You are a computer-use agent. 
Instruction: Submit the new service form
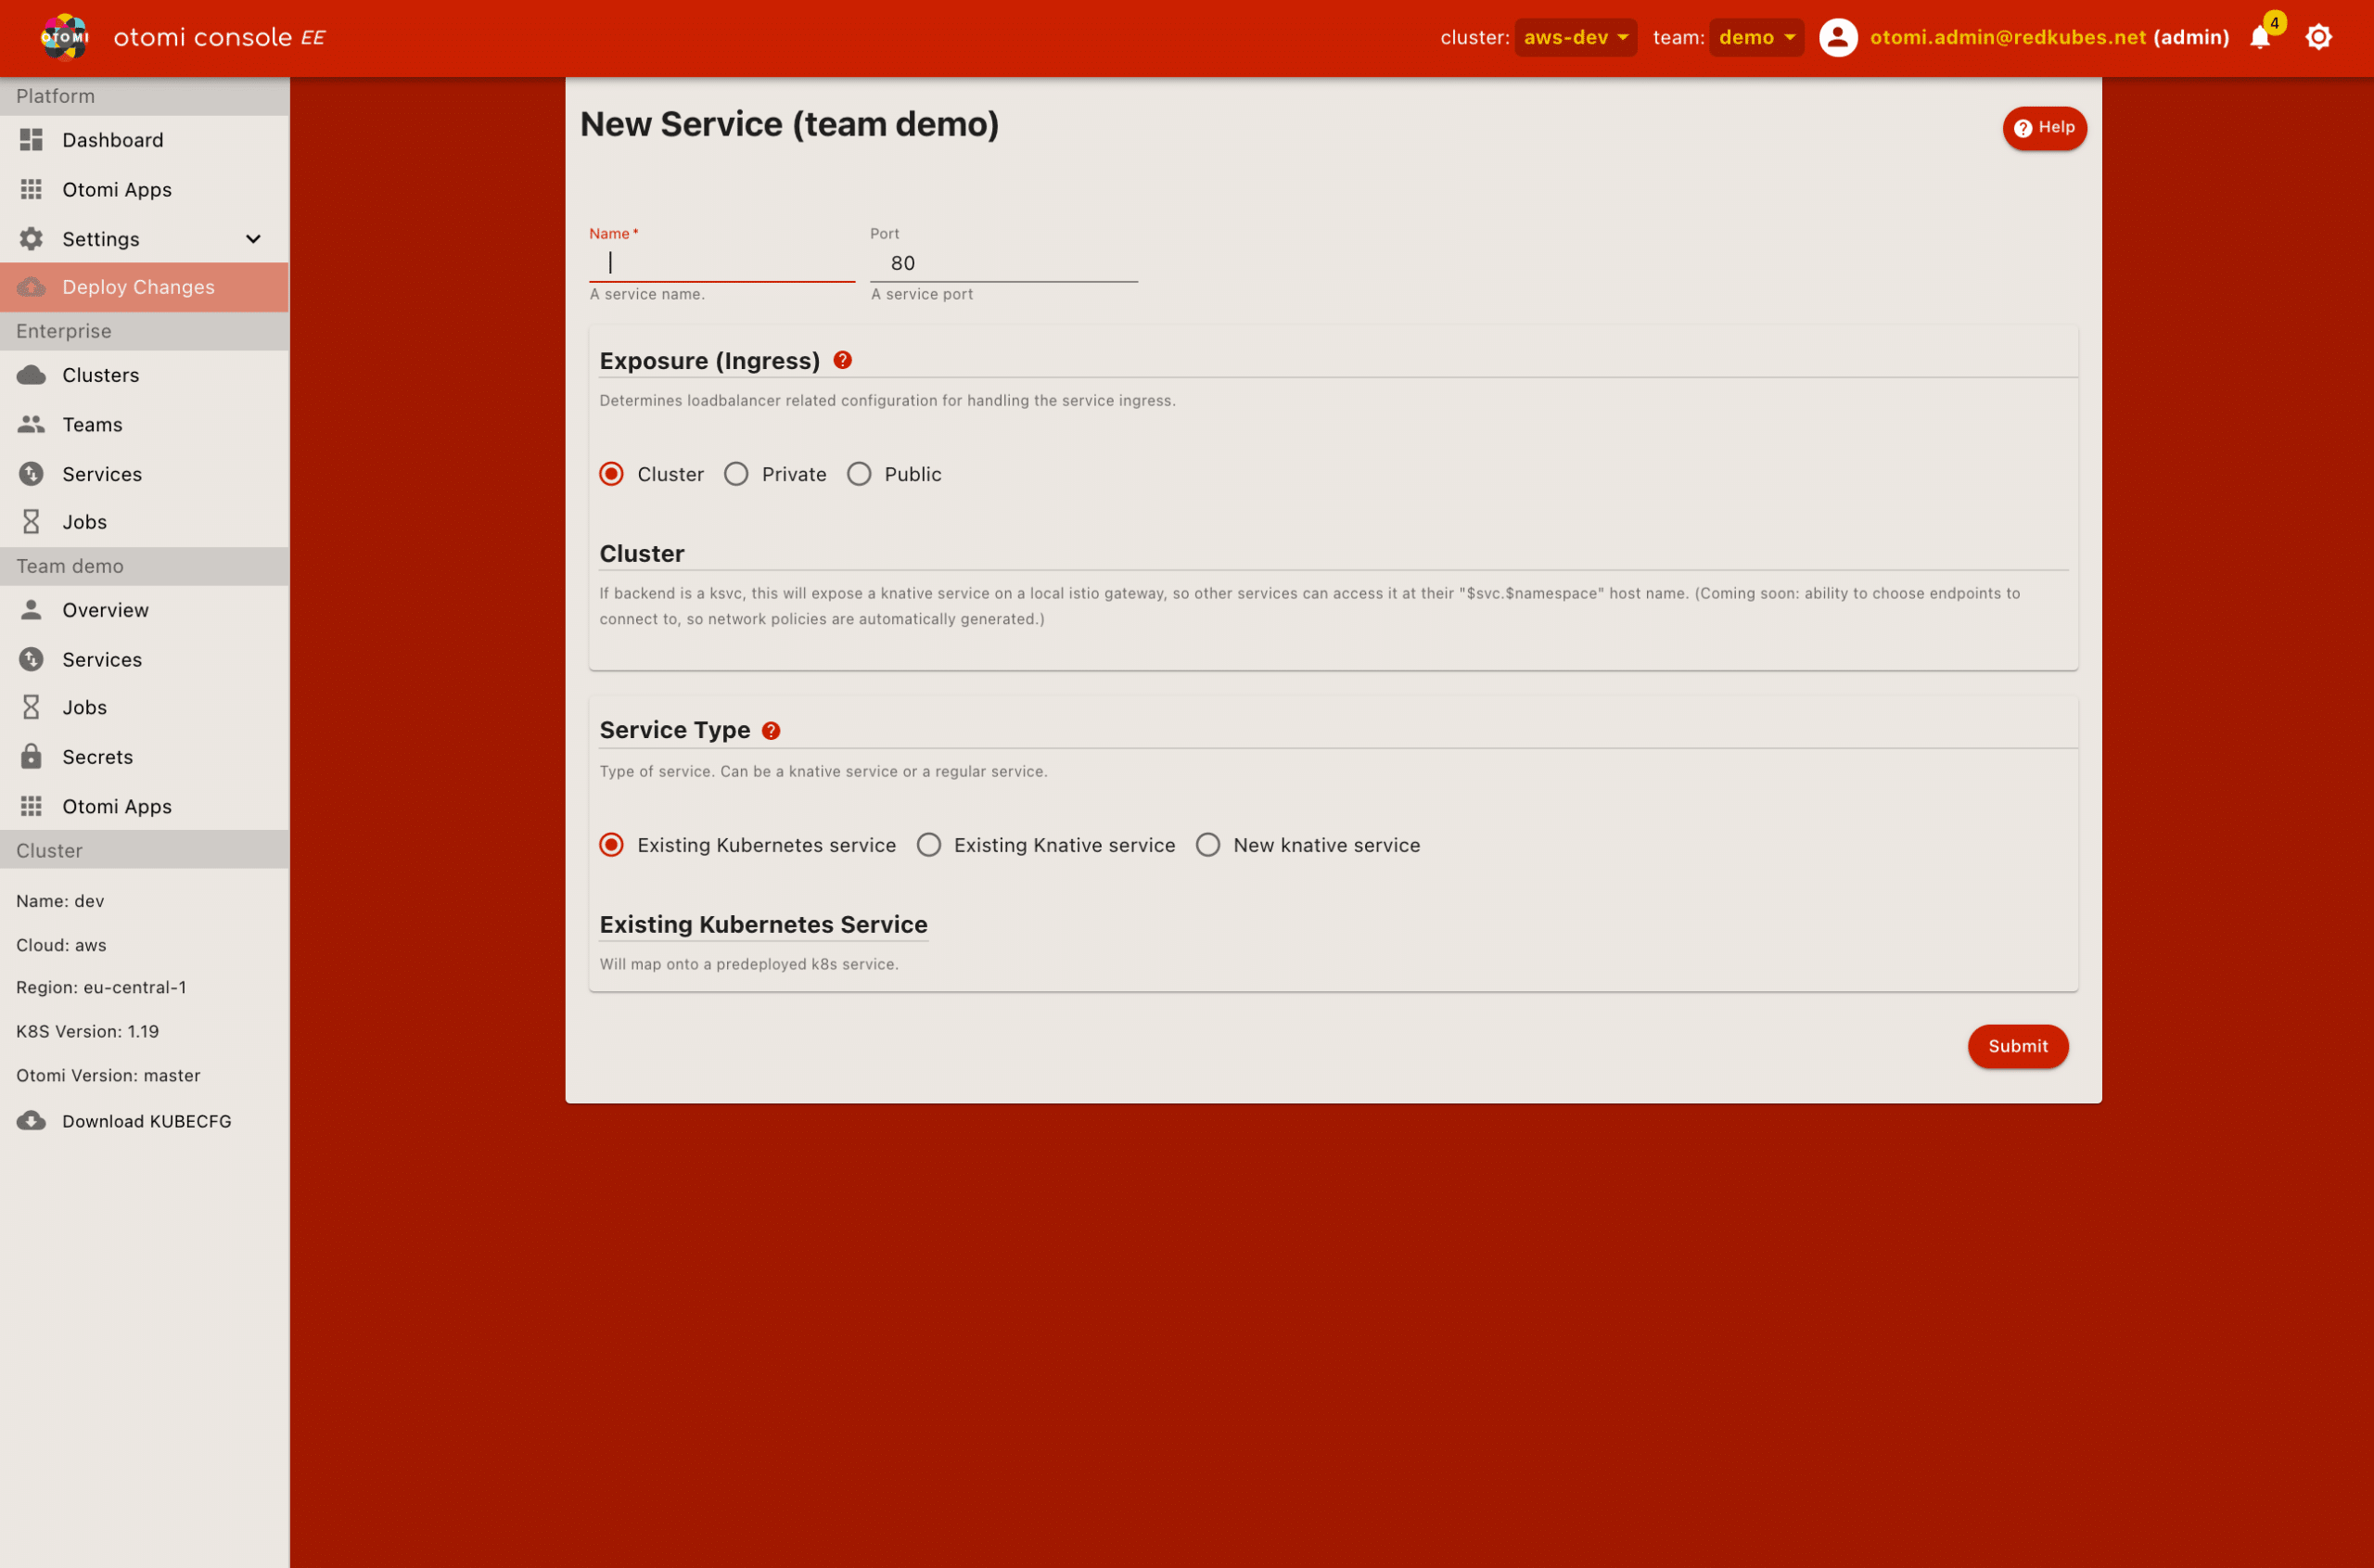[x=2018, y=1046]
